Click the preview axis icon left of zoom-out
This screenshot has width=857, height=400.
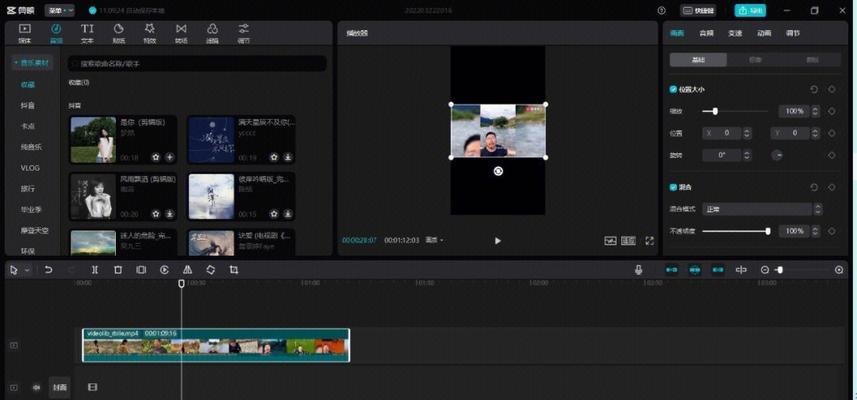[x=741, y=270]
